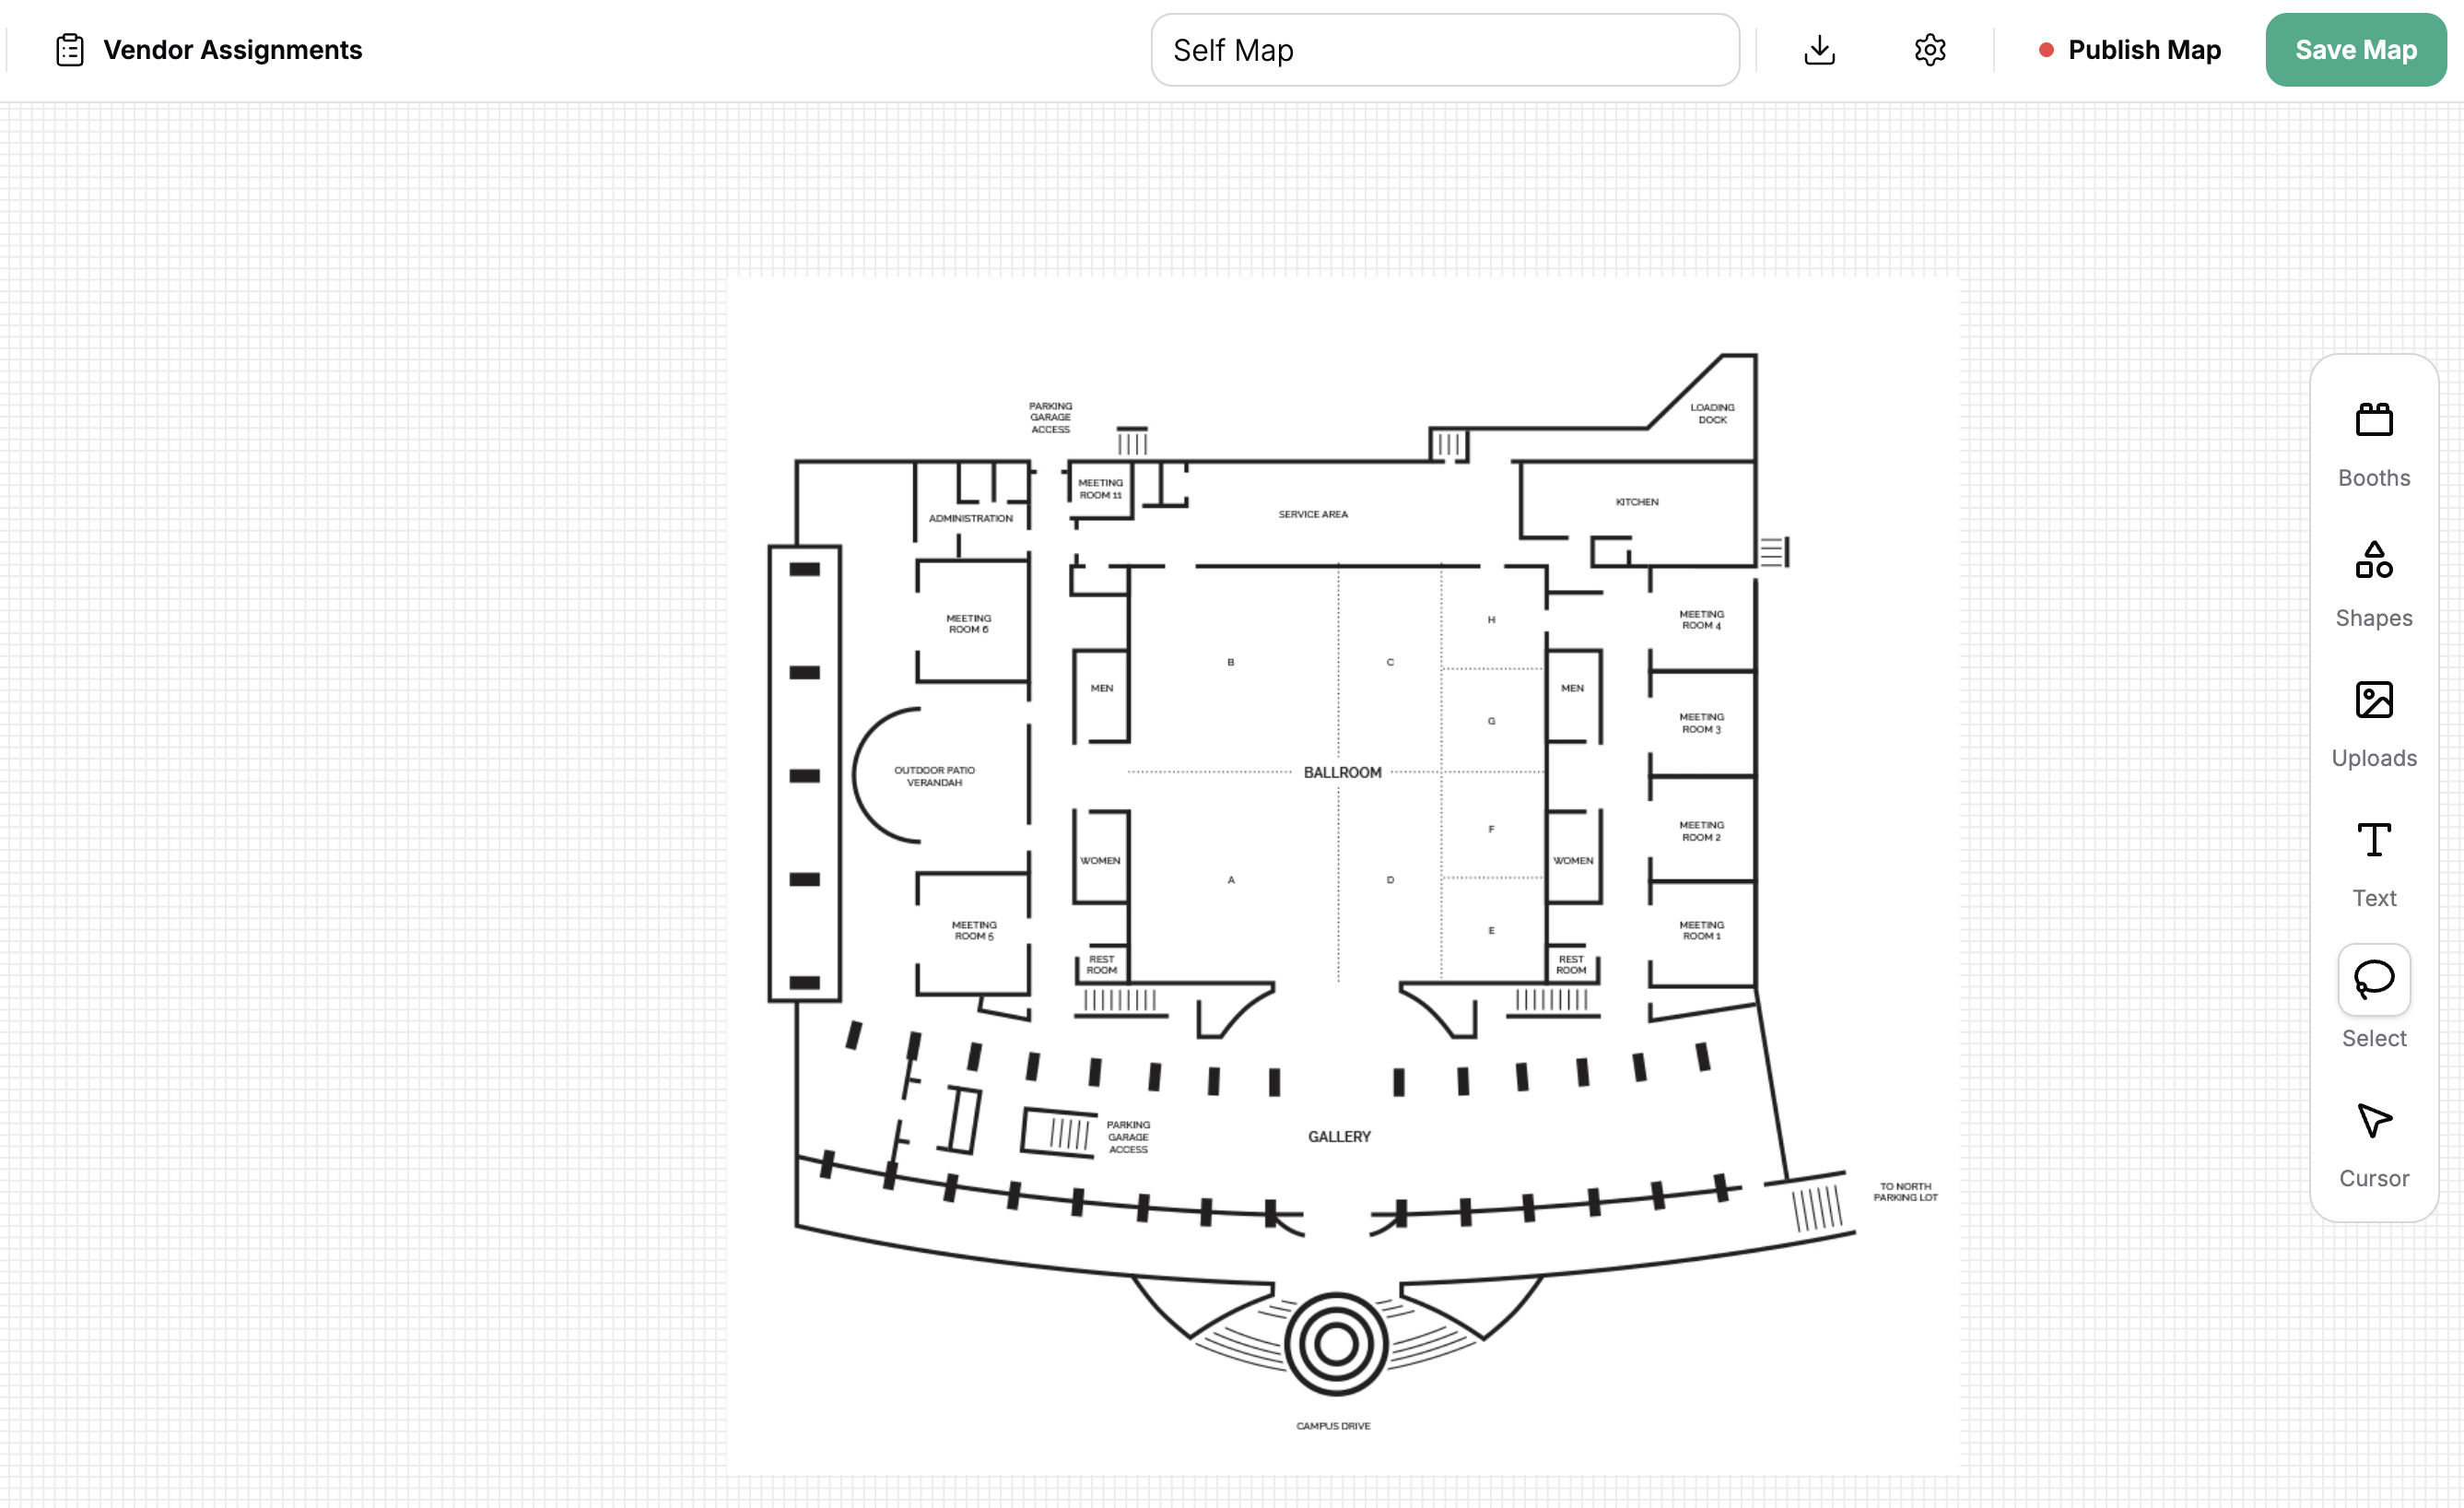Click the Vendor Assignments clipboard icon

coord(69,48)
